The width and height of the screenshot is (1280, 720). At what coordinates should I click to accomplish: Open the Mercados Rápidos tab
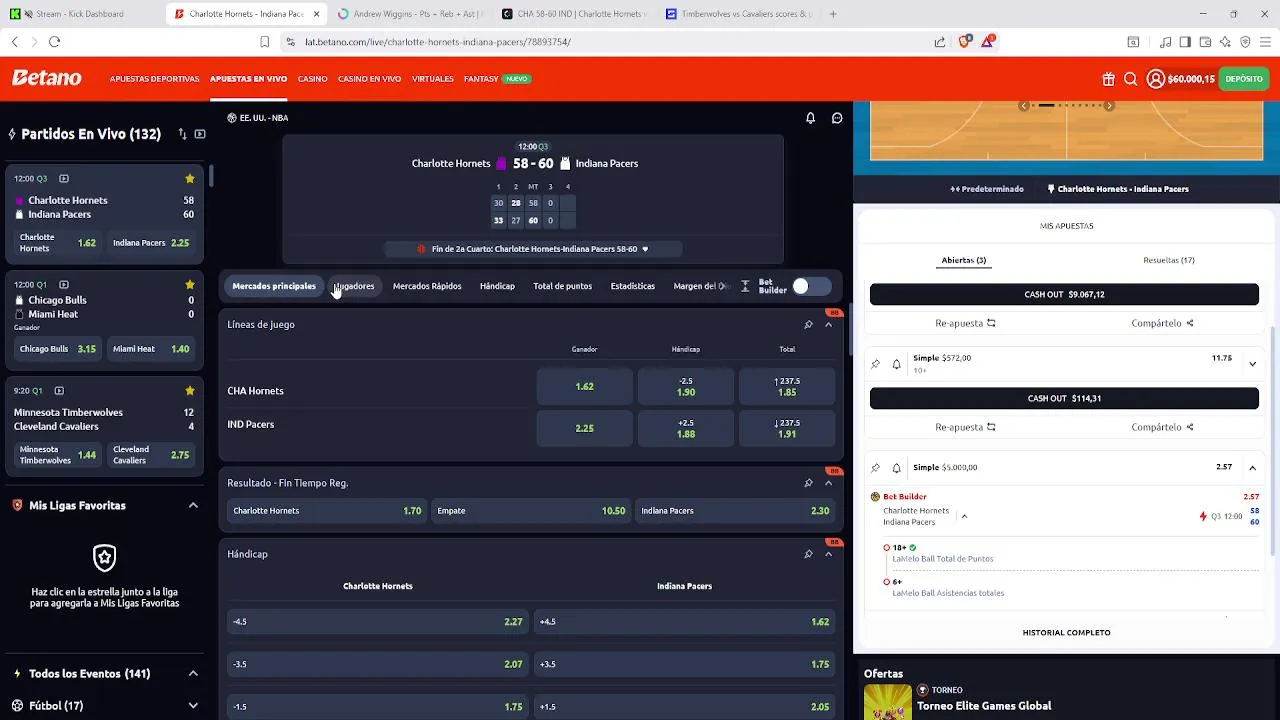coord(427,286)
